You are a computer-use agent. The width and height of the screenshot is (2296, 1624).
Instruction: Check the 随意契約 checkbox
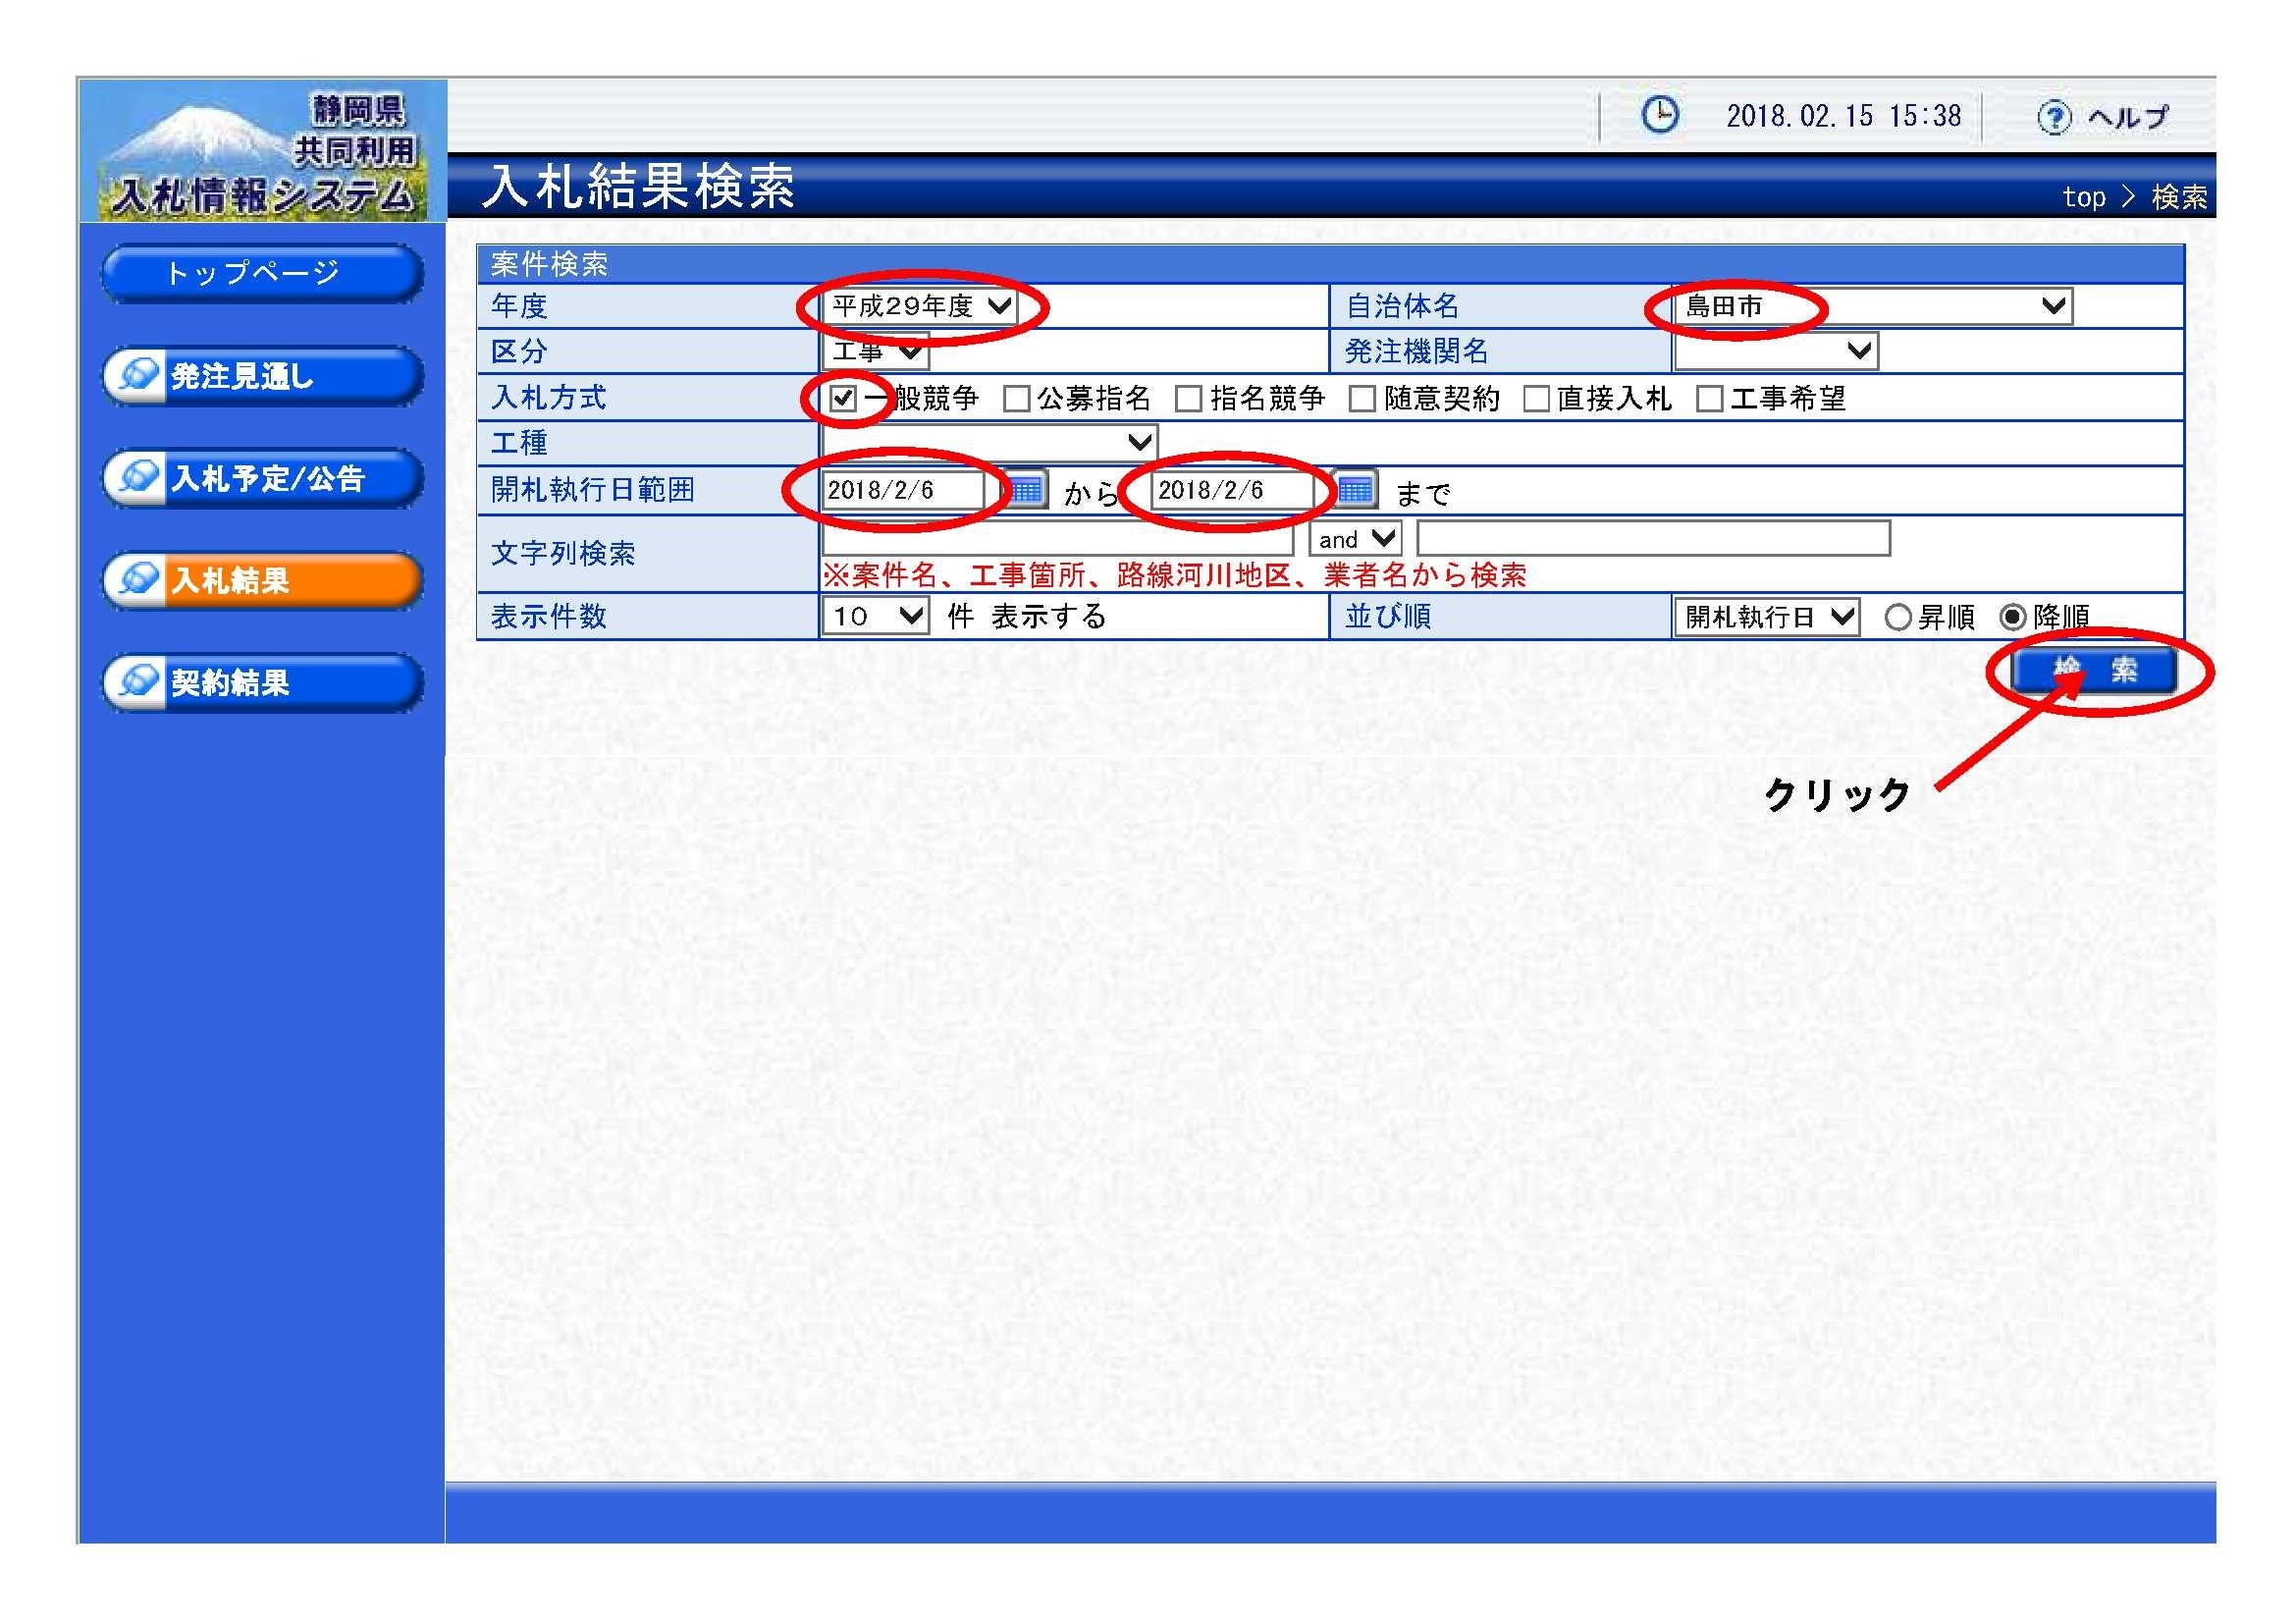point(1362,398)
